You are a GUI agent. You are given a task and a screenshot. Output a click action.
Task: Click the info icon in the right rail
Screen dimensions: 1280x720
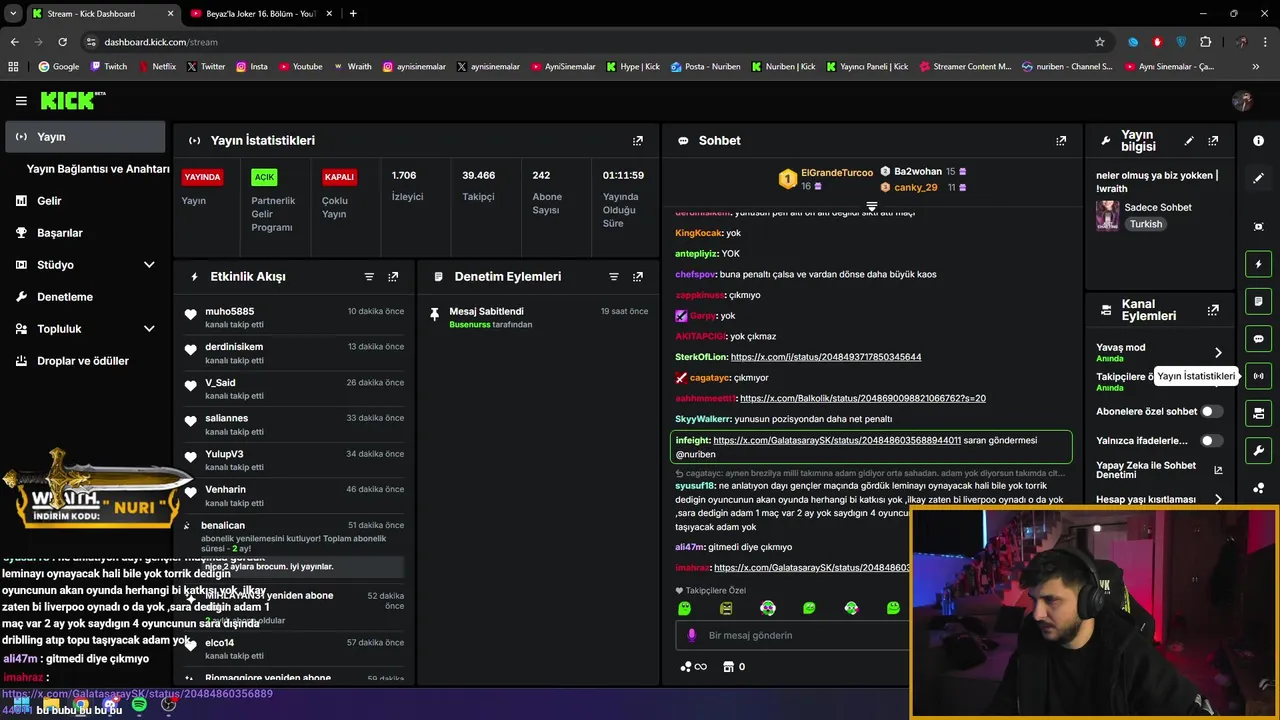pyautogui.click(x=1258, y=141)
